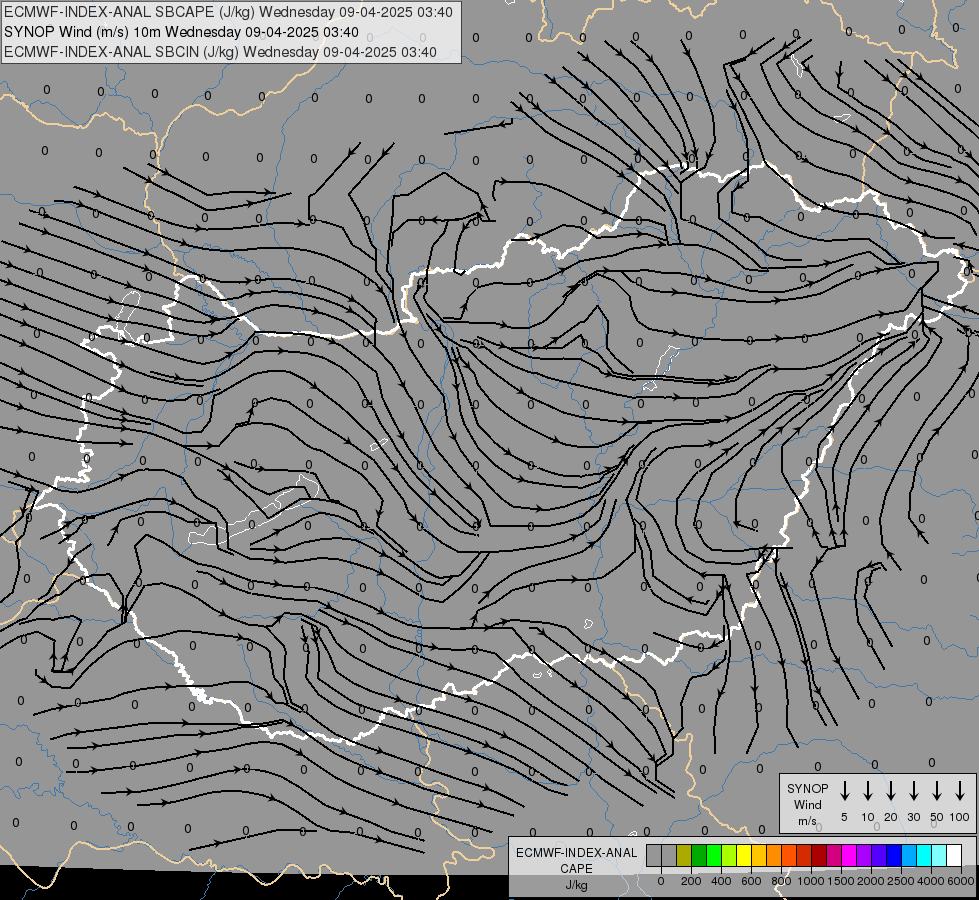Select the sky blue swatch starting at 2500
Viewport: 979px width, 900px height.
coord(908,855)
